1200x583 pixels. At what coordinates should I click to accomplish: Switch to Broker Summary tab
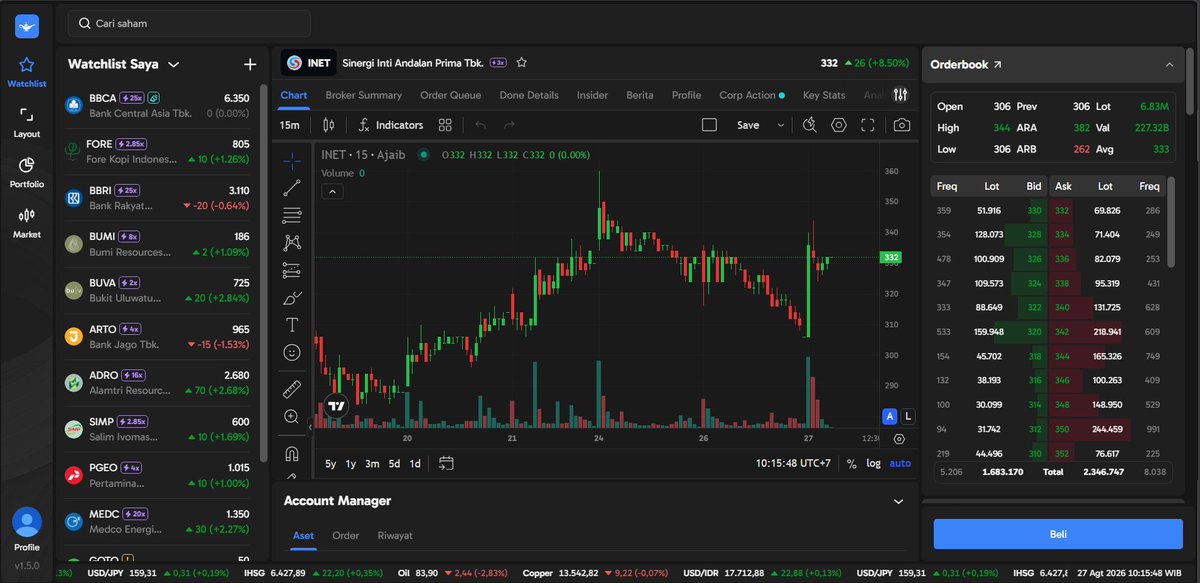(x=363, y=95)
